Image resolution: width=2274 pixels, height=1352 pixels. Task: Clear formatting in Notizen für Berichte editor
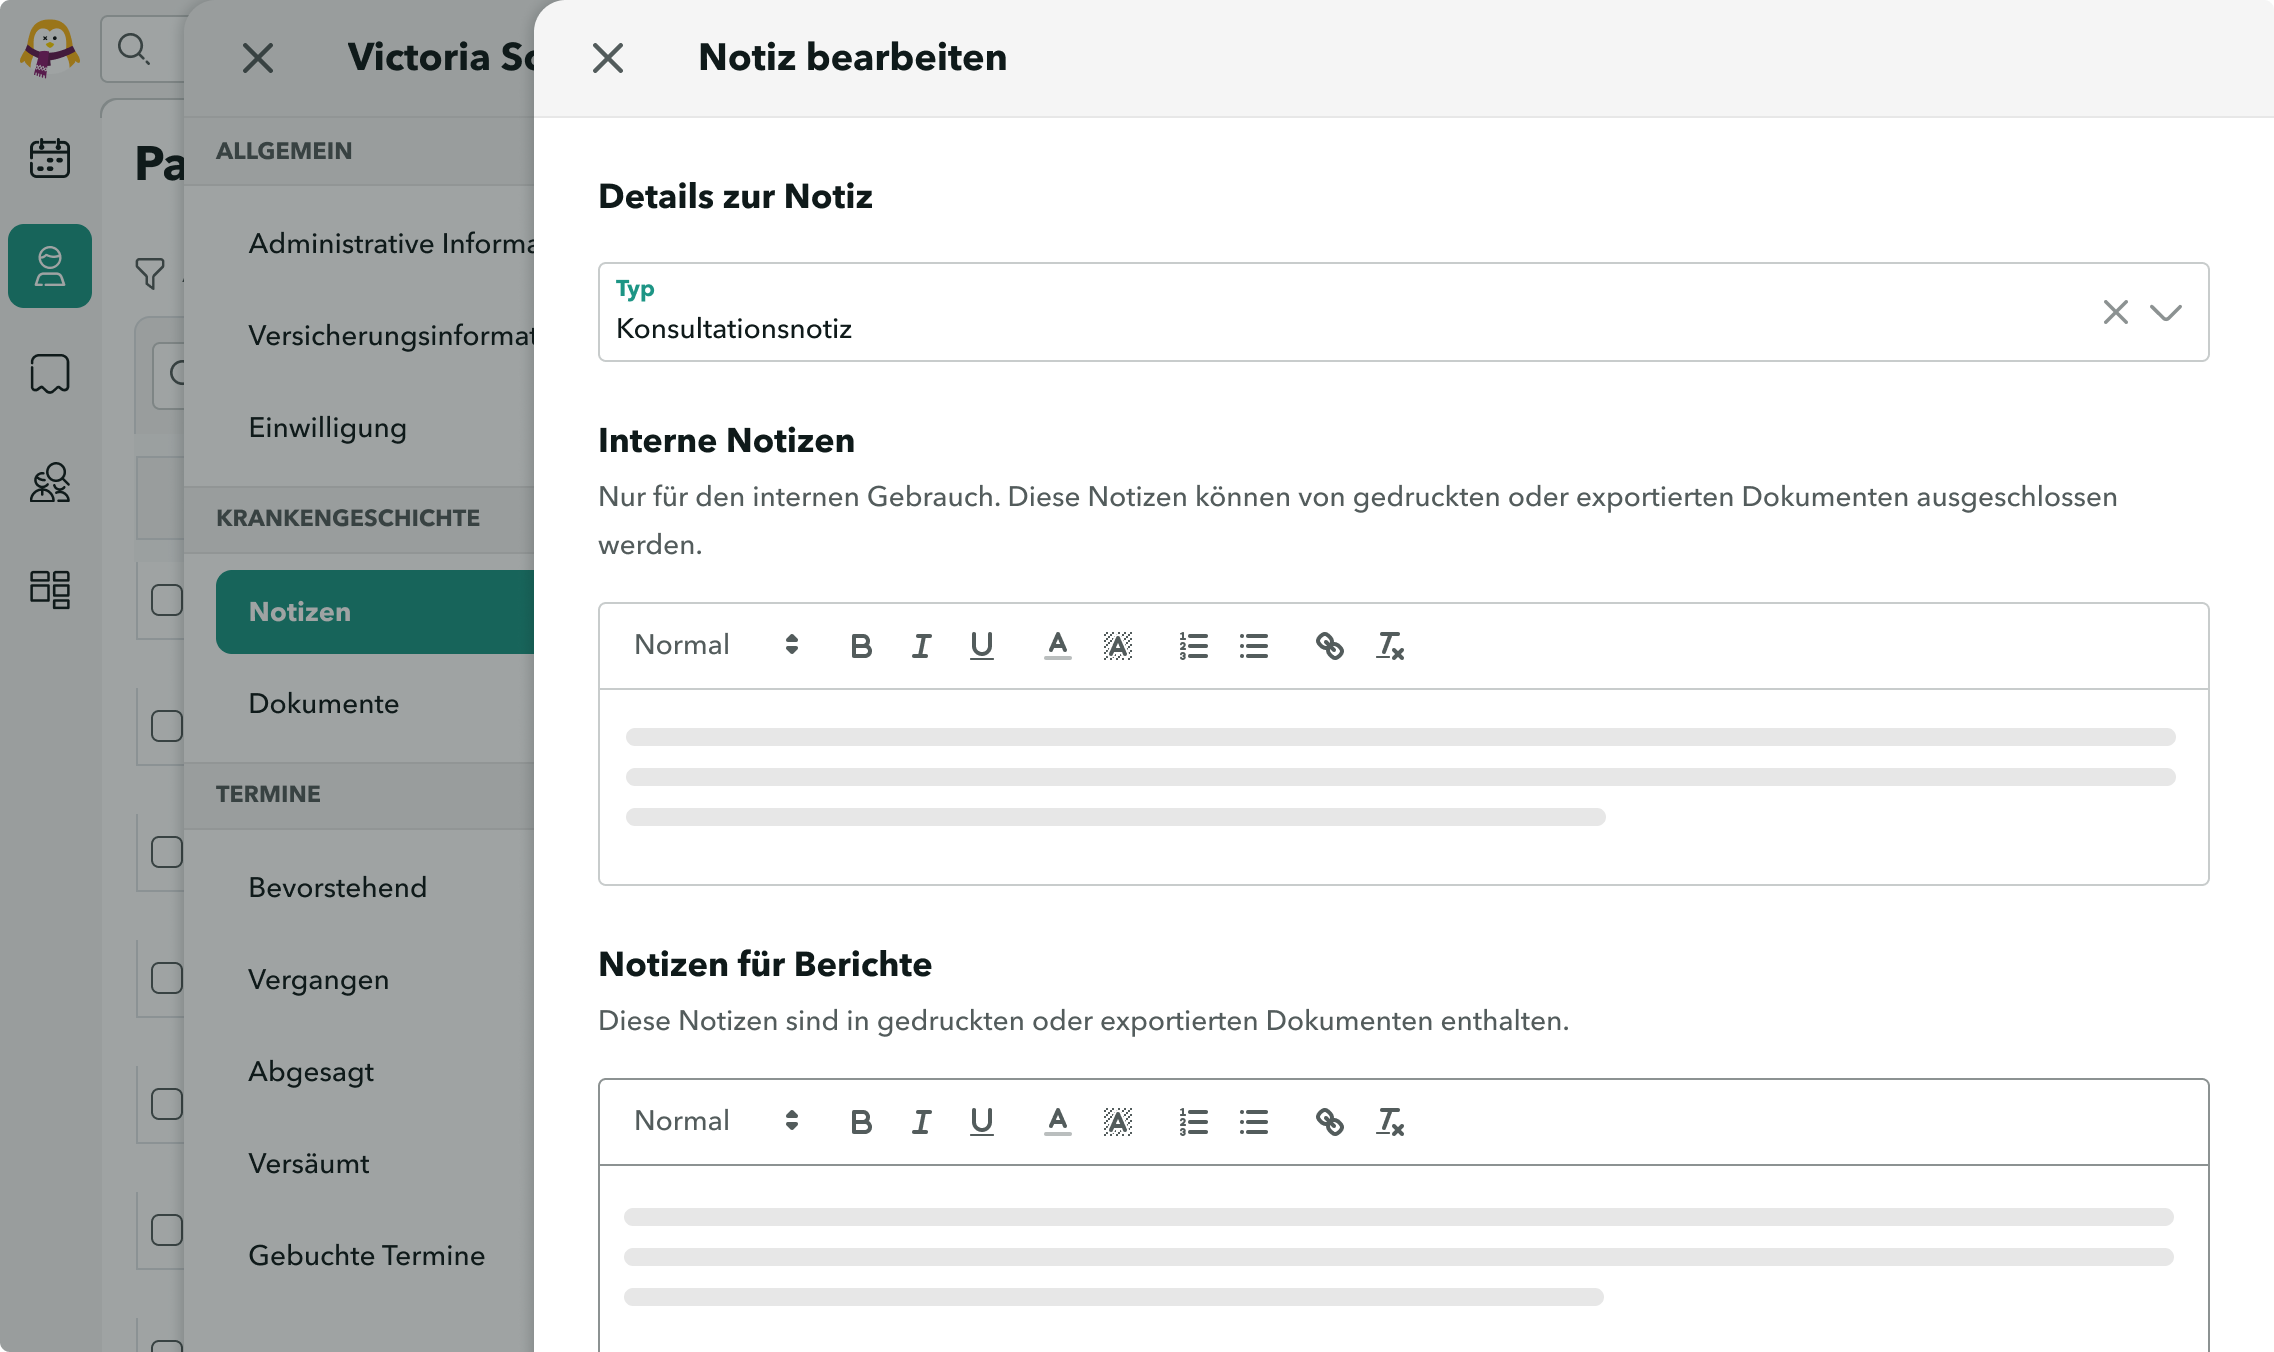[x=1390, y=1122]
